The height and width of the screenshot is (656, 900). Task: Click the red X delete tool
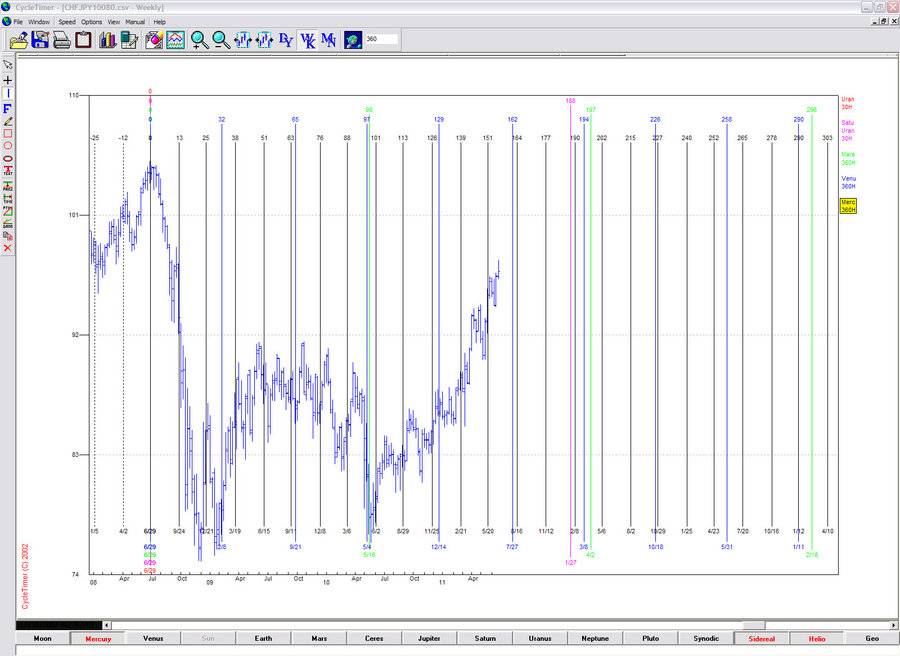coord(8,247)
